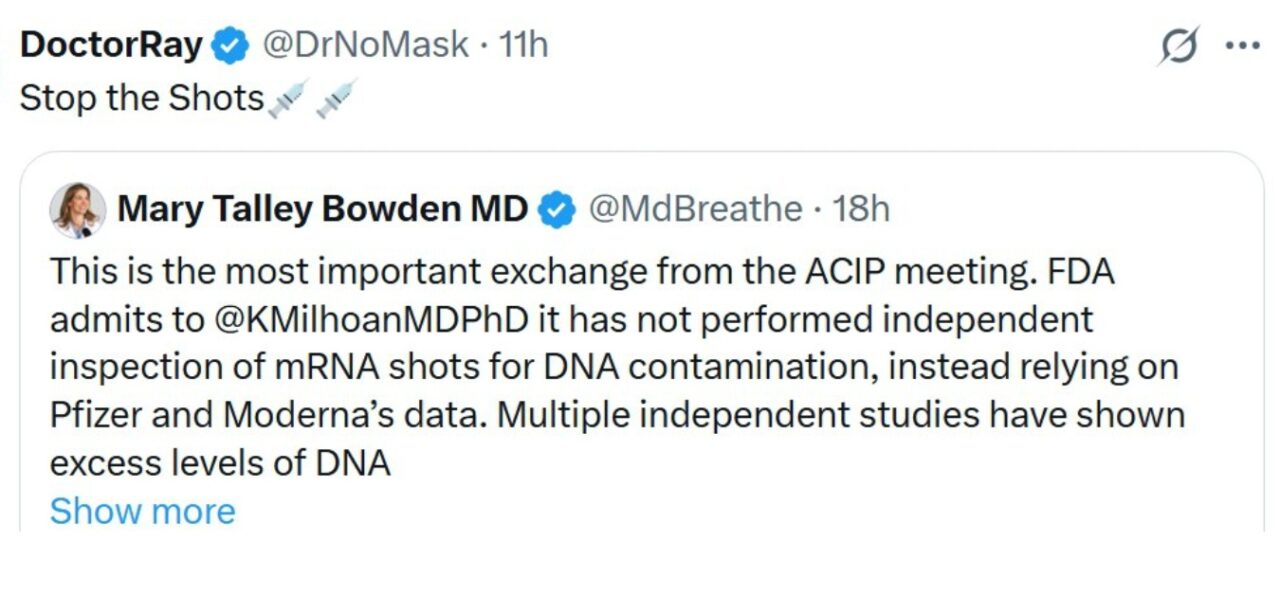This screenshot has height=596, width=1280.
Task: Open the @DrNoMask handle link
Action: tap(365, 45)
